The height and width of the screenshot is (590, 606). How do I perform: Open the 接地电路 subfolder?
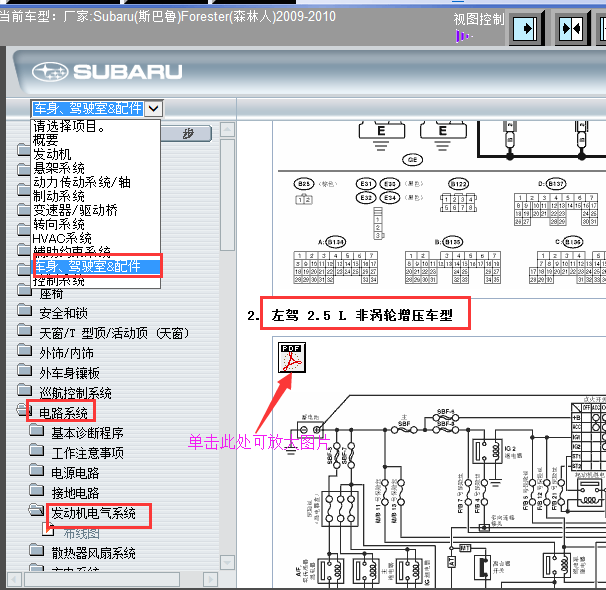pyautogui.click(x=75, y=493)
